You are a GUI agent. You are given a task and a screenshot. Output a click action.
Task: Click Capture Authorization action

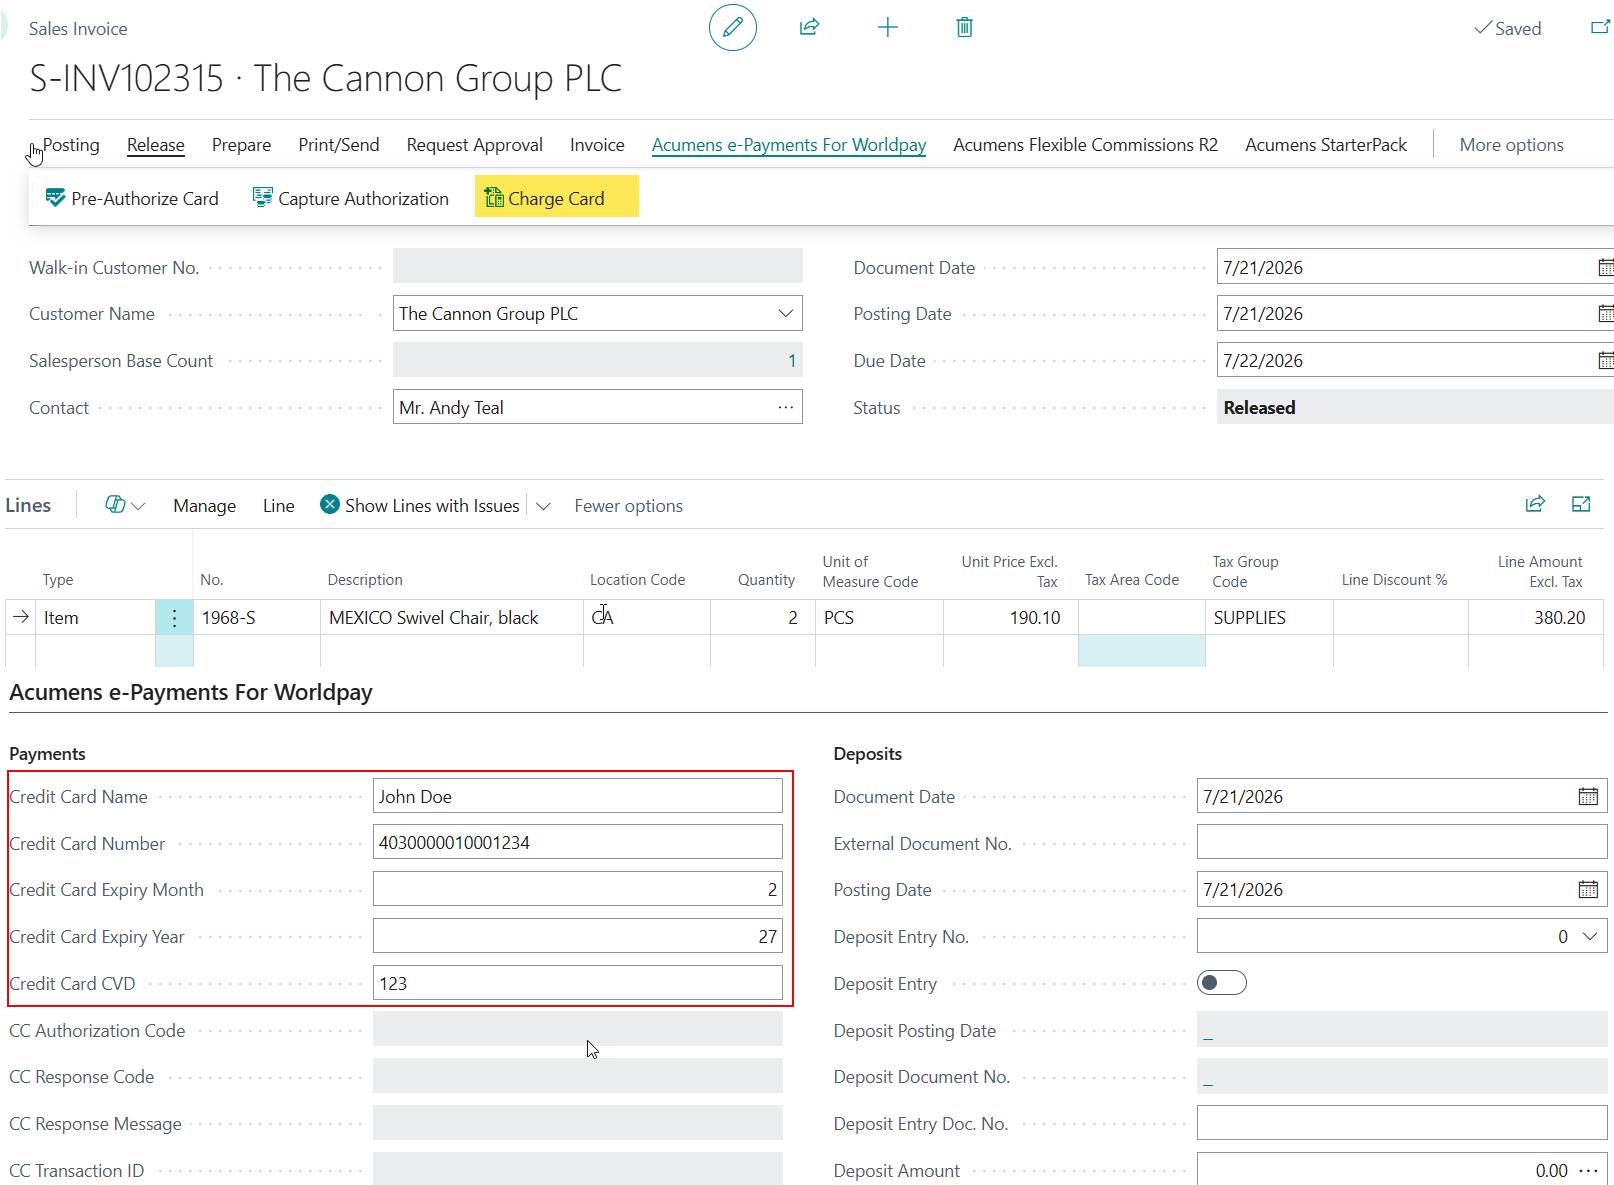(x=351, y=198)
